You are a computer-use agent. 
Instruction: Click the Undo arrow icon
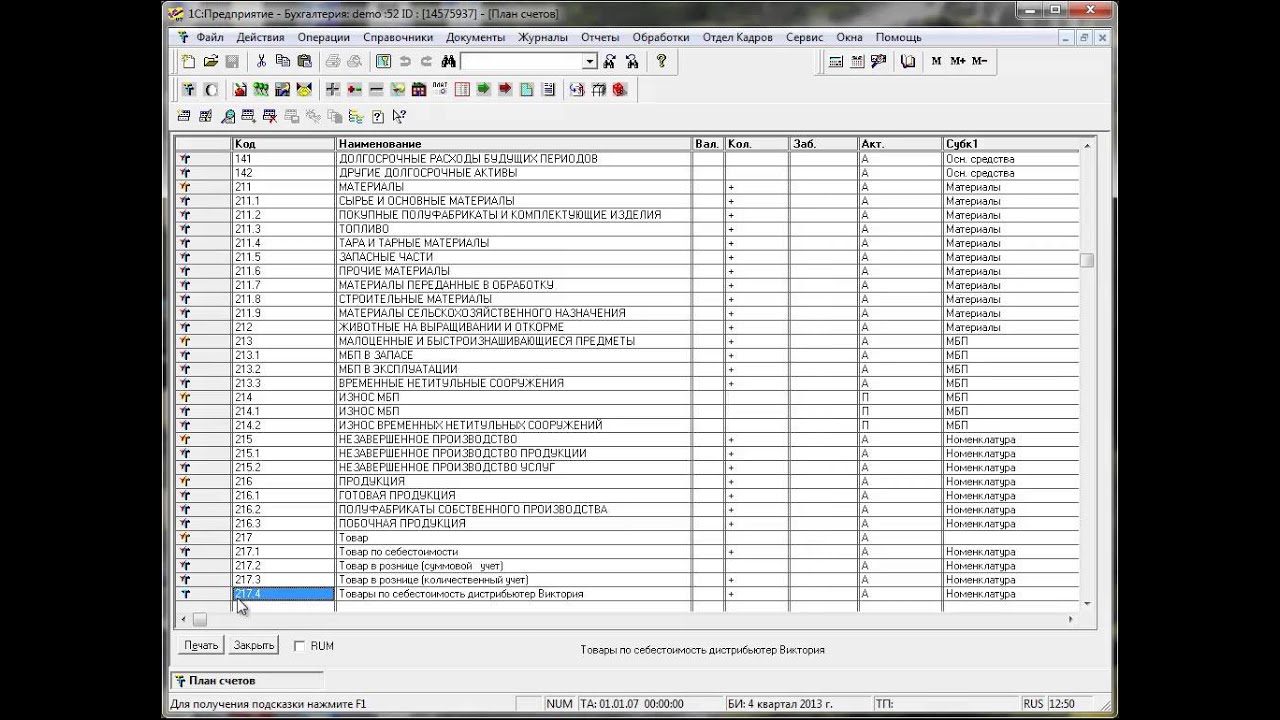[405, 62]
